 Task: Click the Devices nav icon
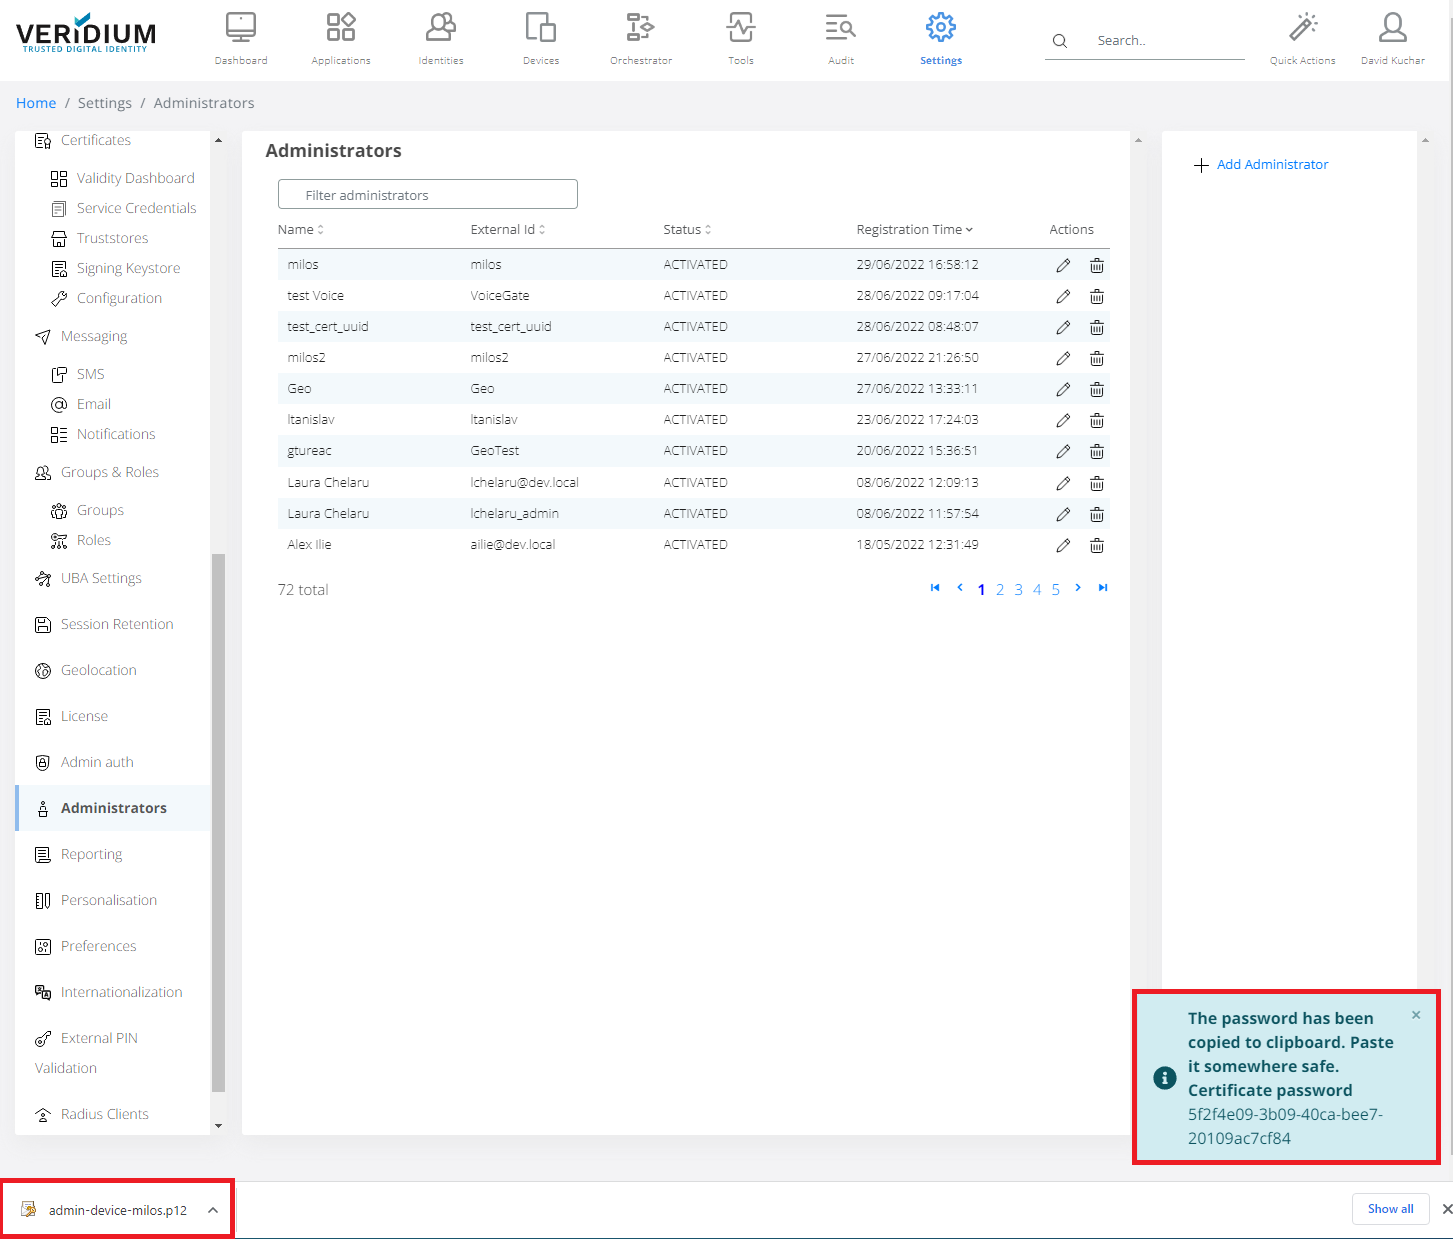pyautogui.click(x=540, y=28)
